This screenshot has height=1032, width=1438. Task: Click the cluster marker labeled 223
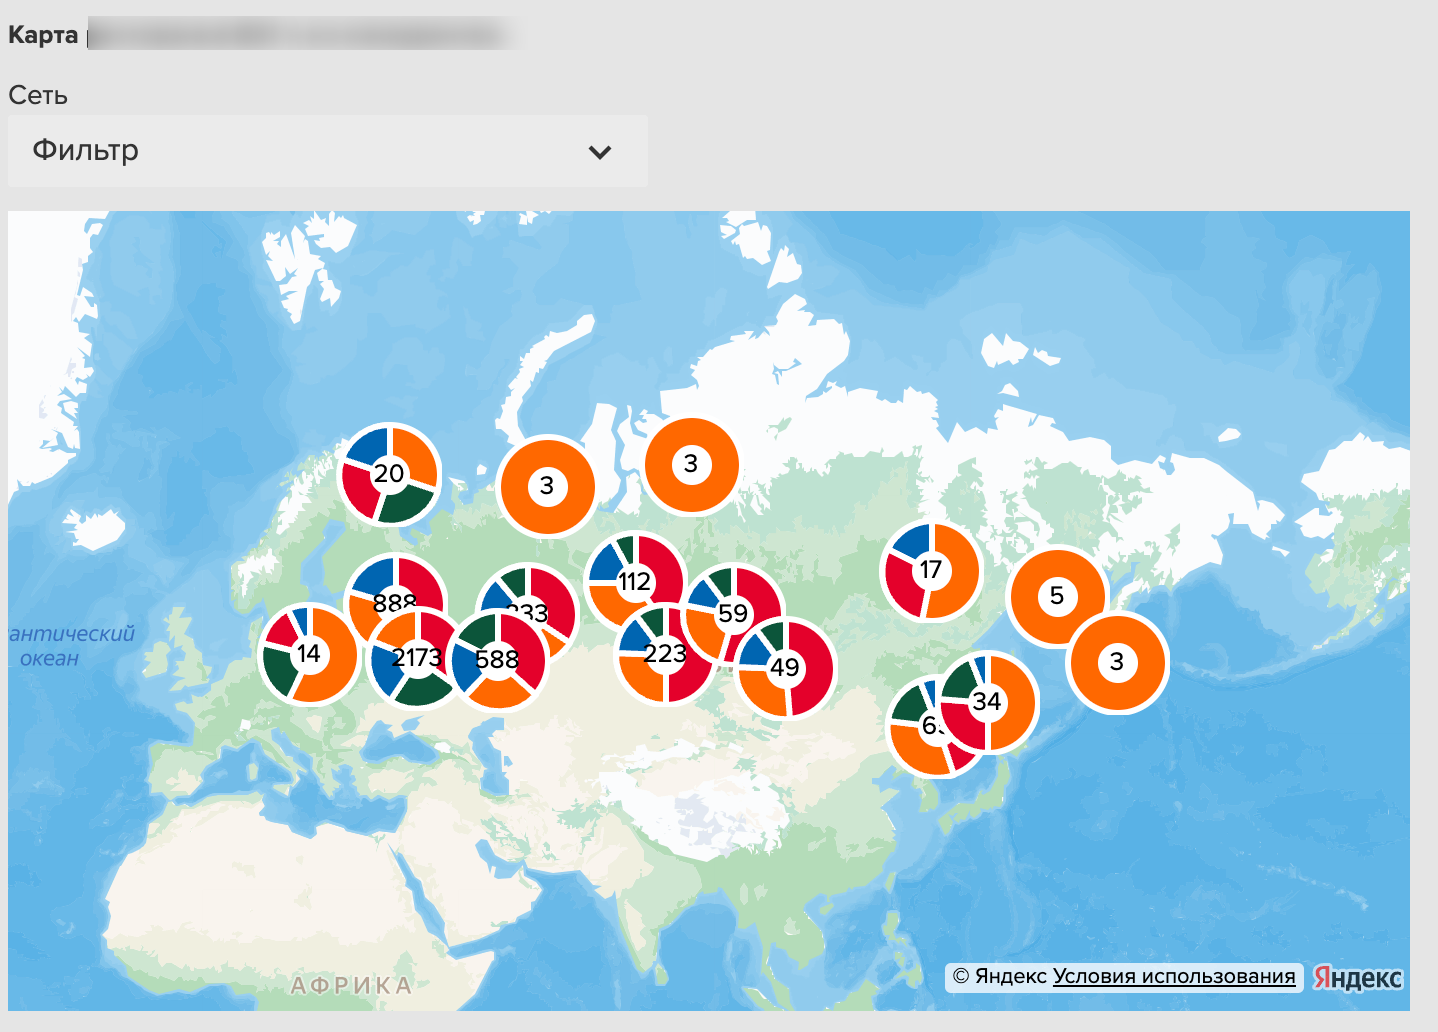click(x=665, y=654)
